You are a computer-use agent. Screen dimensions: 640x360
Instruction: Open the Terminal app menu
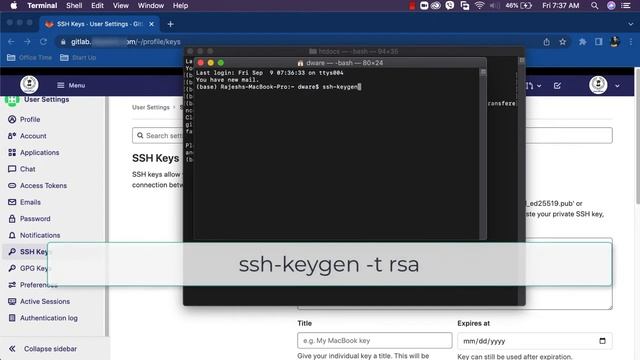pyautogui.click(x=42, y=5)
